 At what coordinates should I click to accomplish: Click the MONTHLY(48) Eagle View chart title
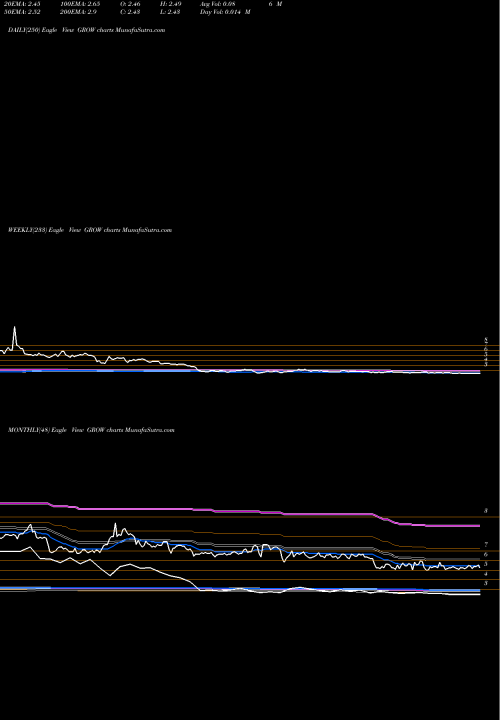(x=91, y=430)
